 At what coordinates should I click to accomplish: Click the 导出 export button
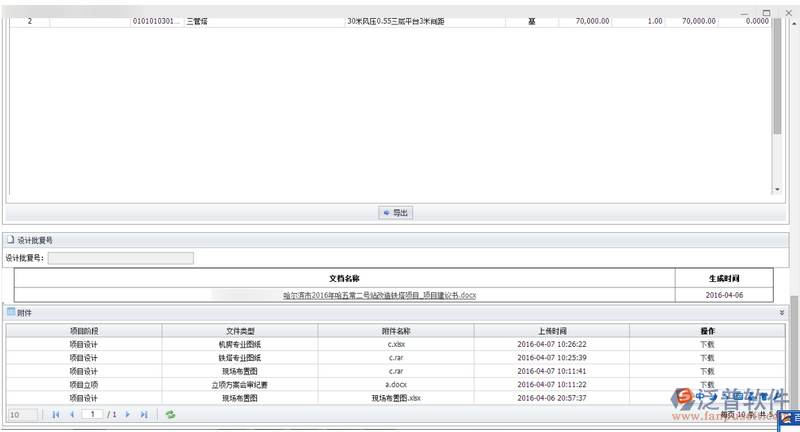pyautogui.click(x=395, y=213)
